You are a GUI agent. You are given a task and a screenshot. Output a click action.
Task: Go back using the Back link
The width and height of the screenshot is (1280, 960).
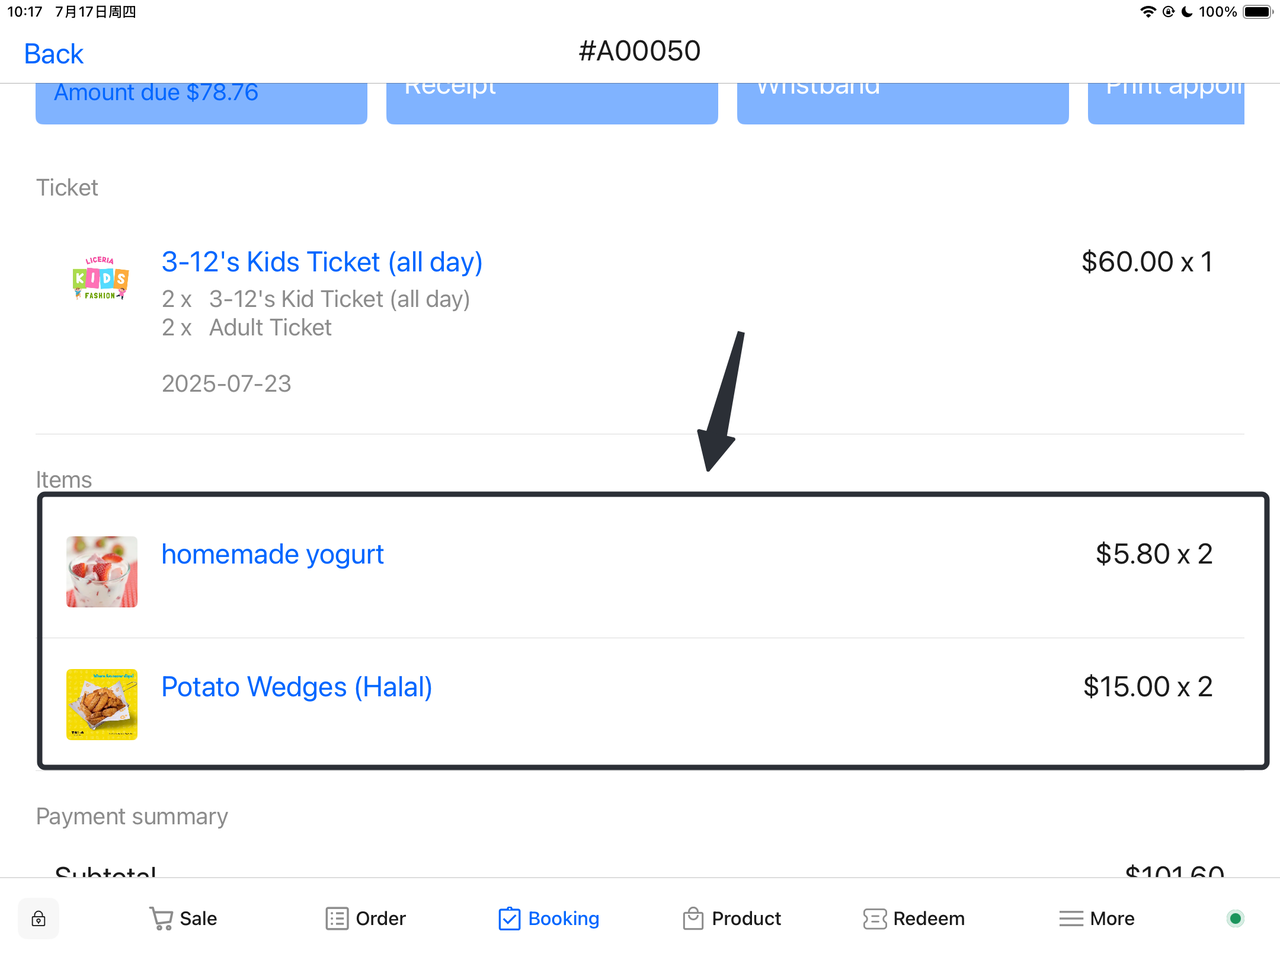[x=54, y=54]
